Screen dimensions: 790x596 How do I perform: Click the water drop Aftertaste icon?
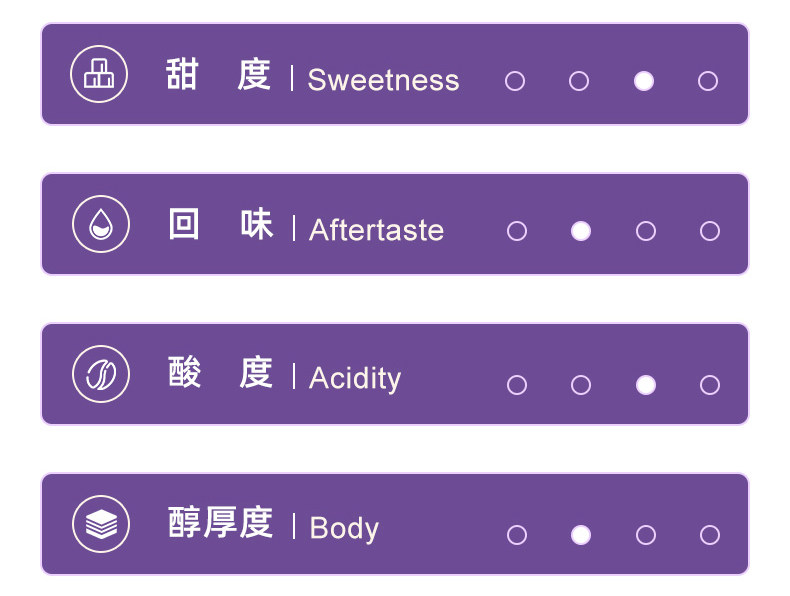[x=101, y=224]
